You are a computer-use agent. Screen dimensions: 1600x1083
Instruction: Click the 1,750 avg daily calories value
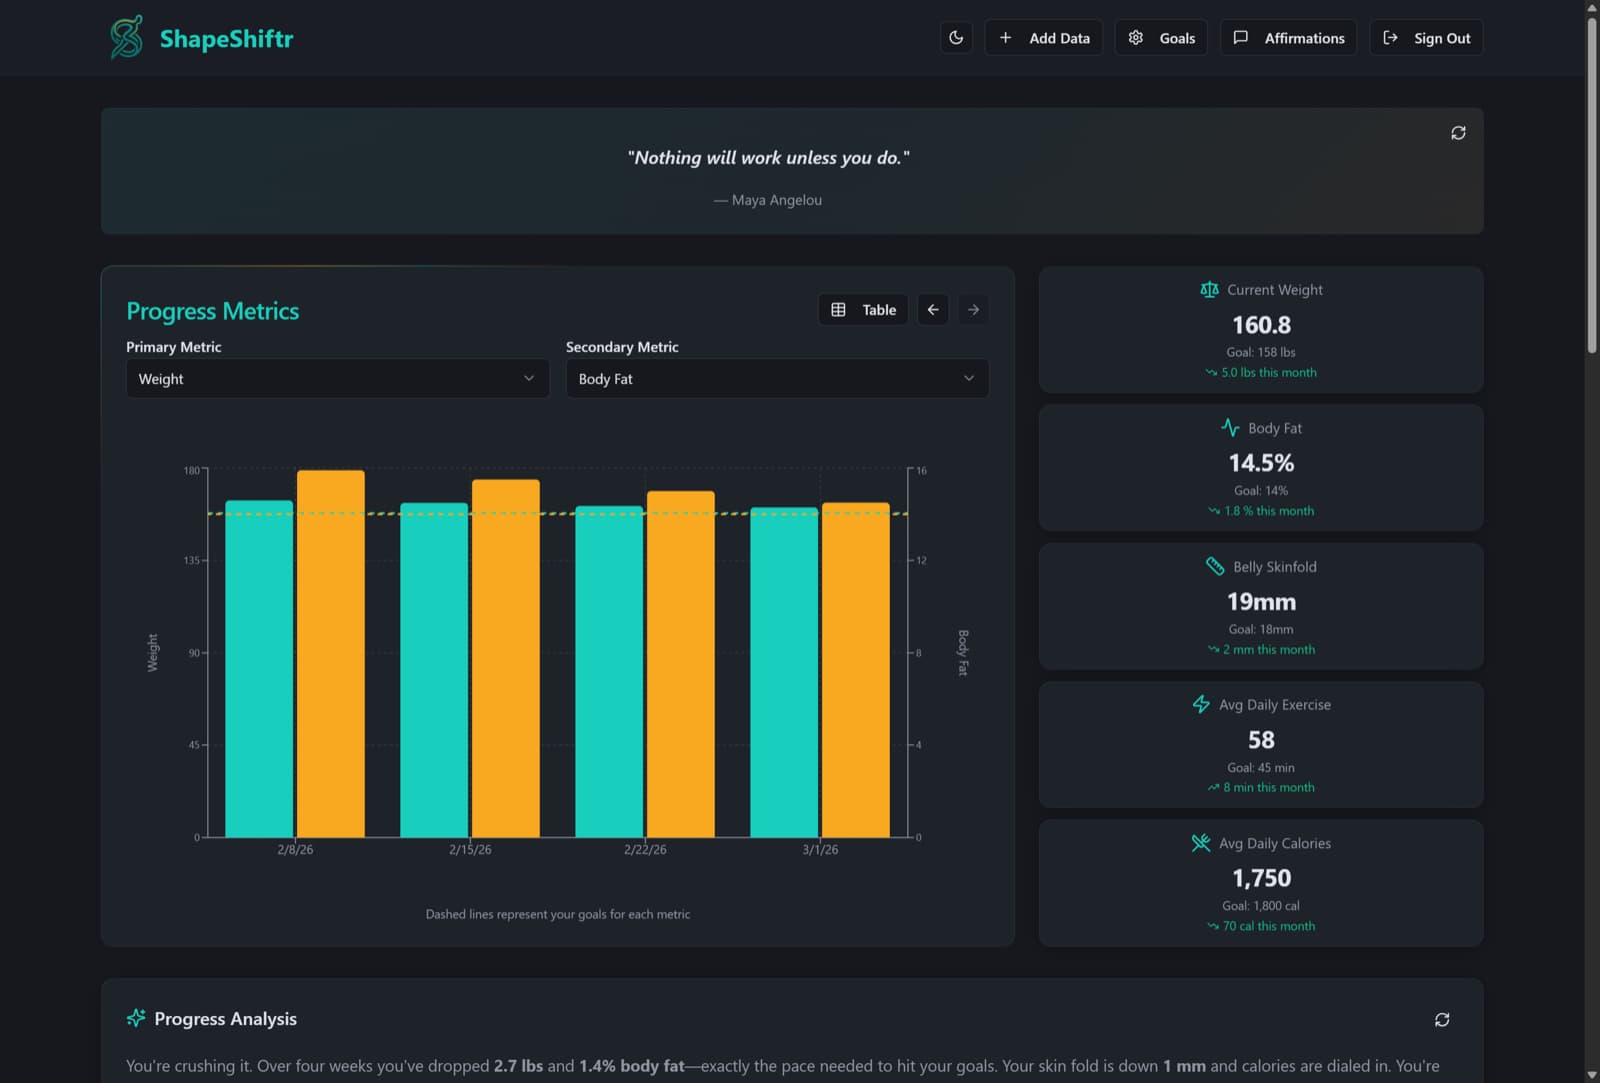1261,878
